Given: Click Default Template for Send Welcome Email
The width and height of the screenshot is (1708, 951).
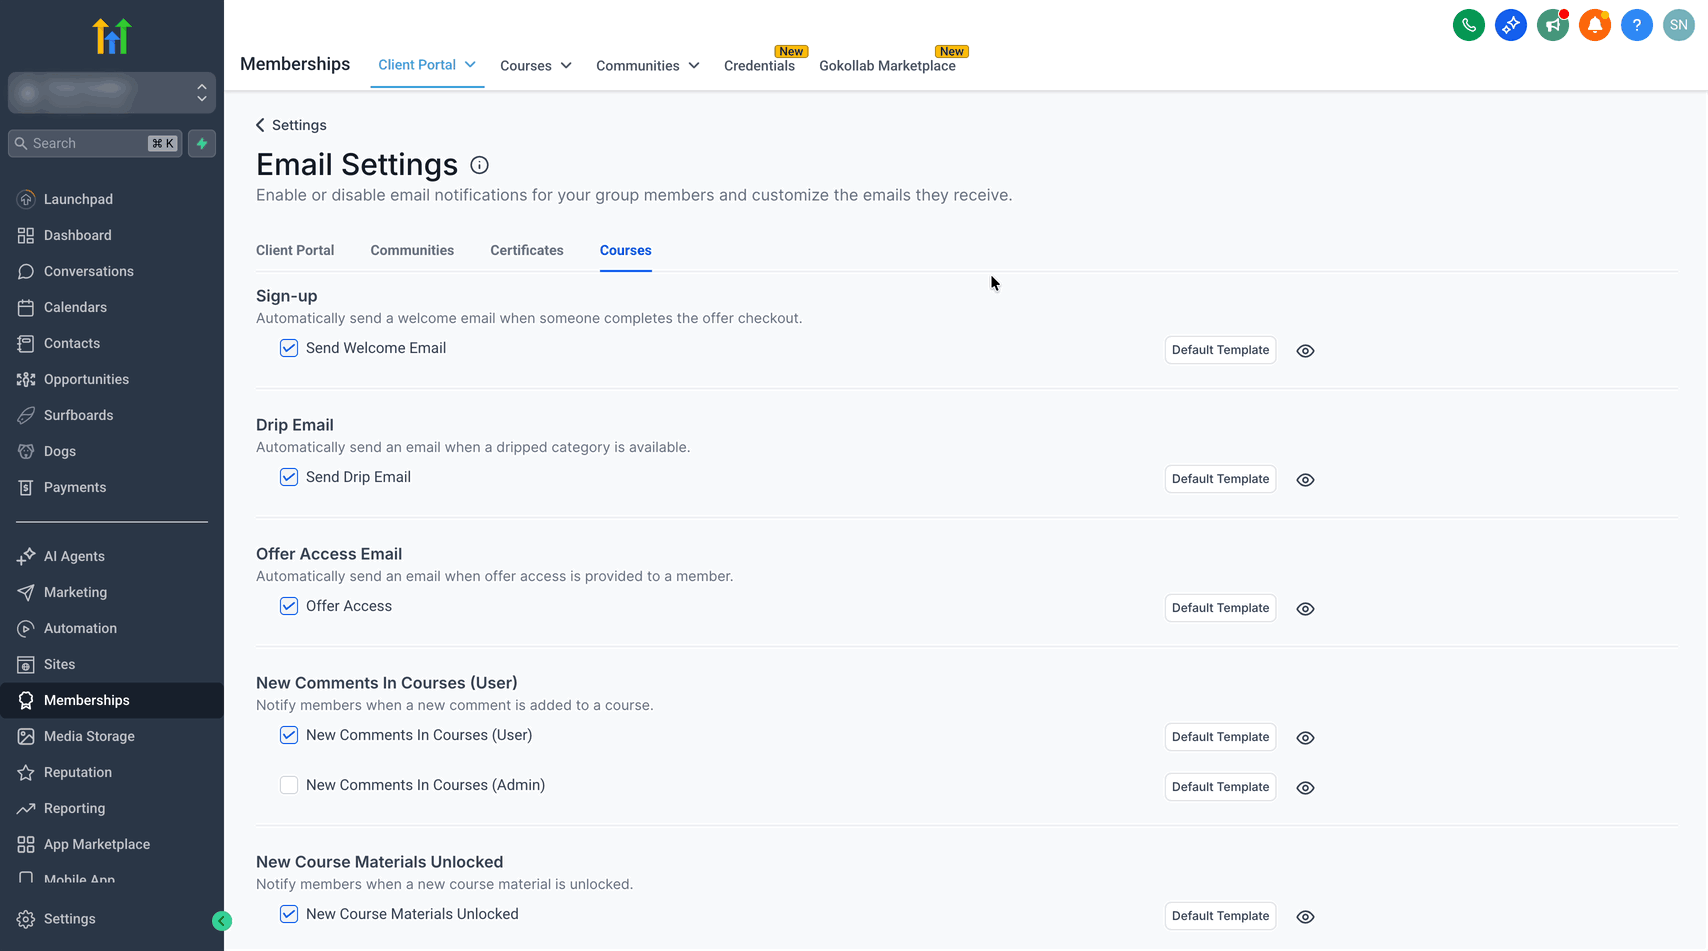Looking at the screenshot, I should click(1220, 350).
